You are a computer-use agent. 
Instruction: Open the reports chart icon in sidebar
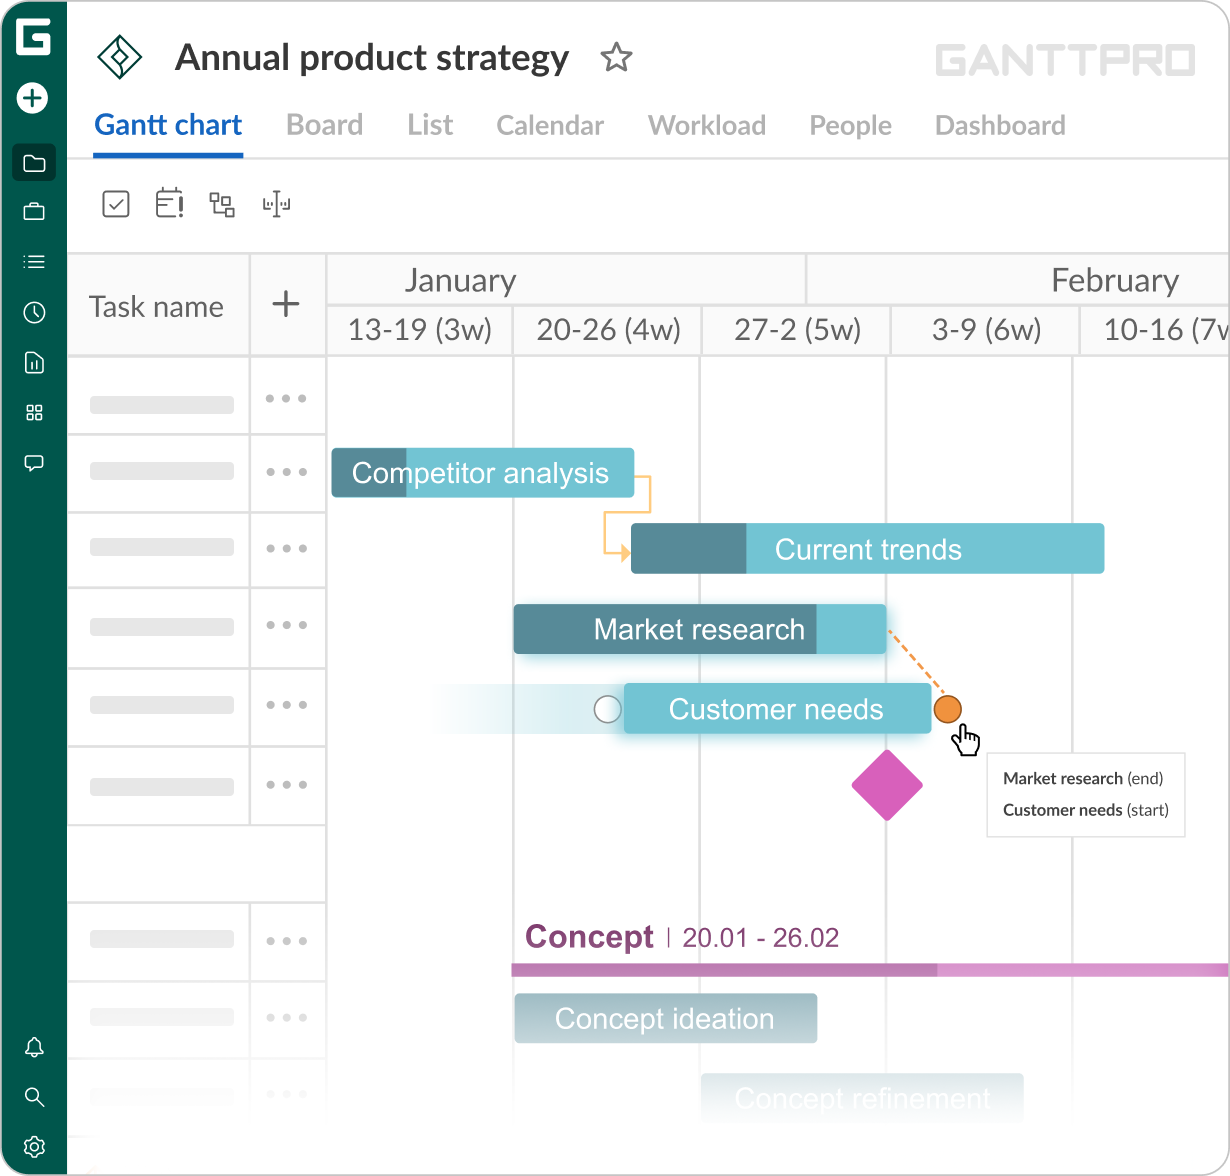(x=34, y=362)
